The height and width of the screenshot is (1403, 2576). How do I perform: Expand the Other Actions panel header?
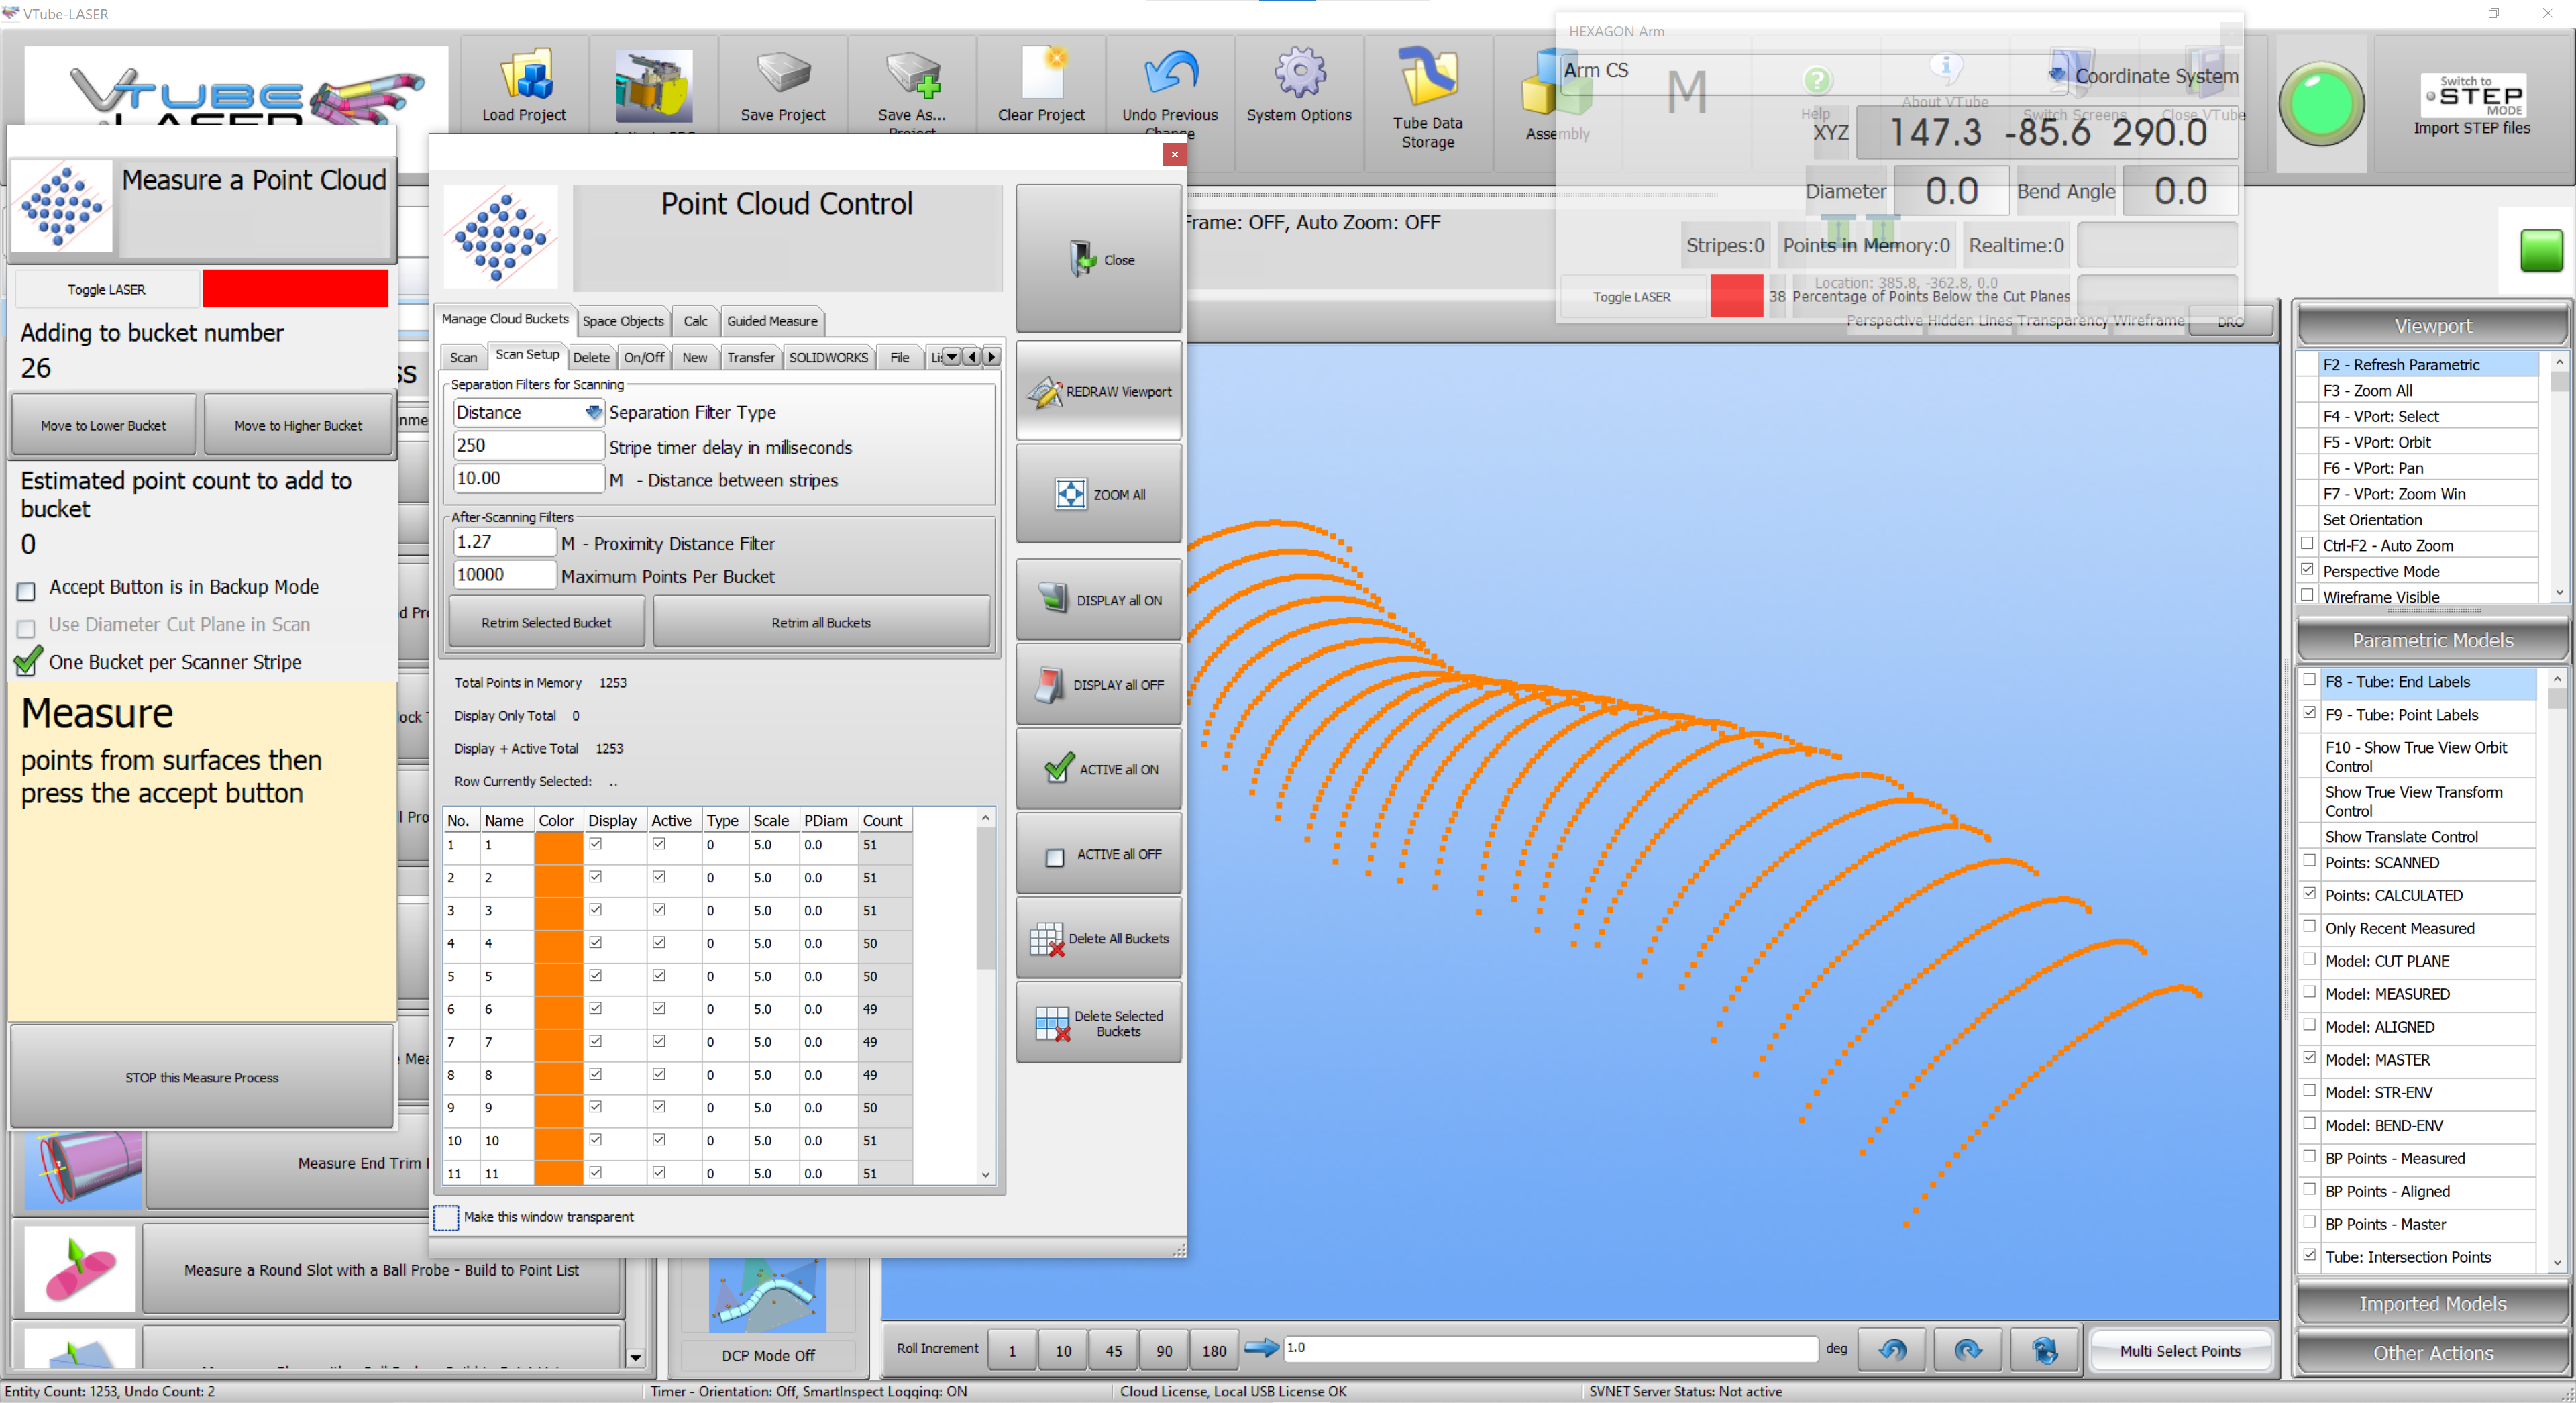pyautogui.click(x=2432, y=1352)
